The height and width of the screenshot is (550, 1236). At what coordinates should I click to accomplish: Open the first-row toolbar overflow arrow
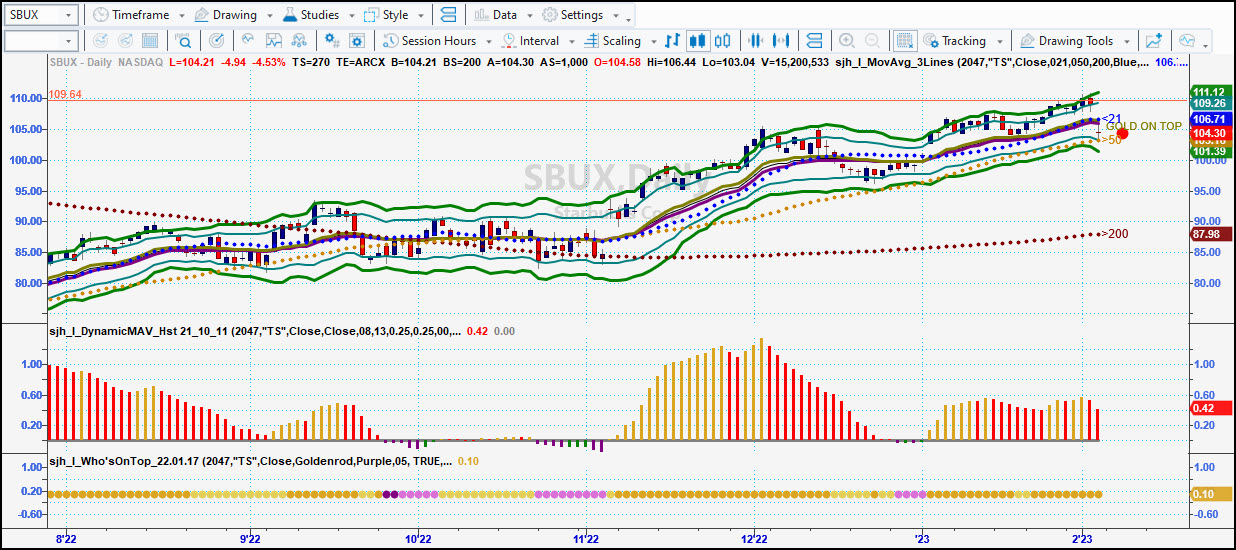(629, 20)
